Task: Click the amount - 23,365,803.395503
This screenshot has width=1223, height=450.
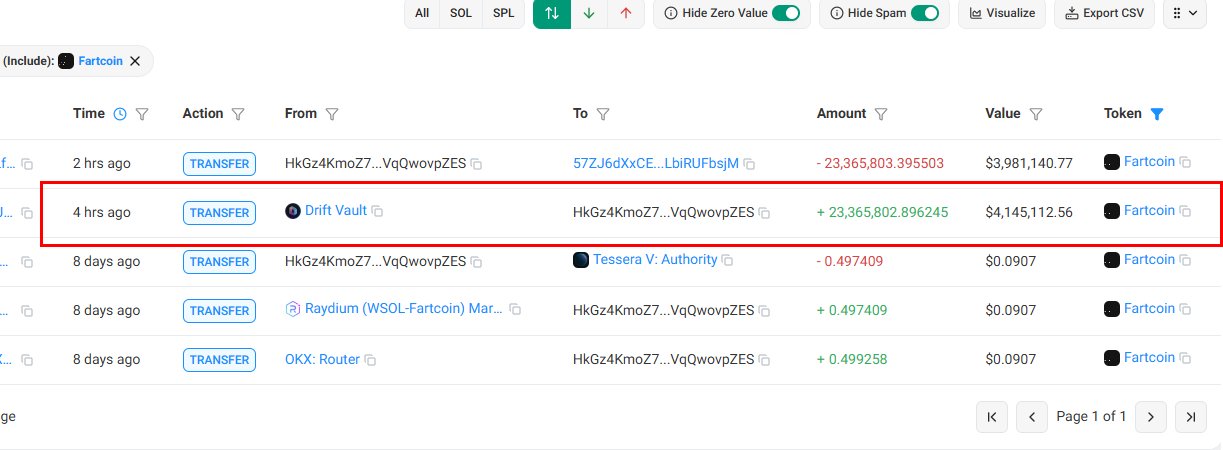Action: pos(880,163)
